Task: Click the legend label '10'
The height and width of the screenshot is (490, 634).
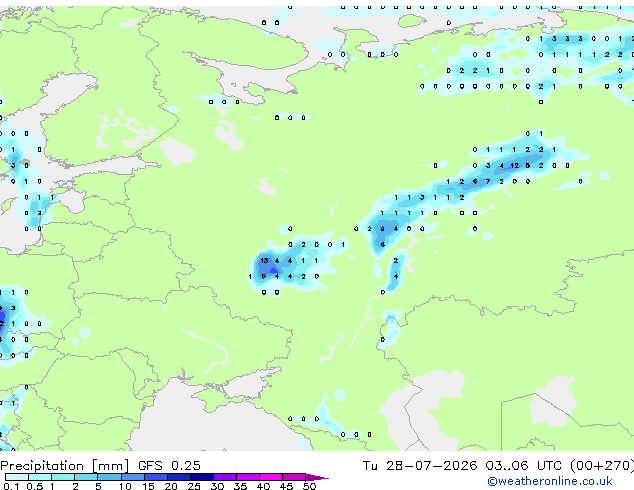Action: (125, 486)
